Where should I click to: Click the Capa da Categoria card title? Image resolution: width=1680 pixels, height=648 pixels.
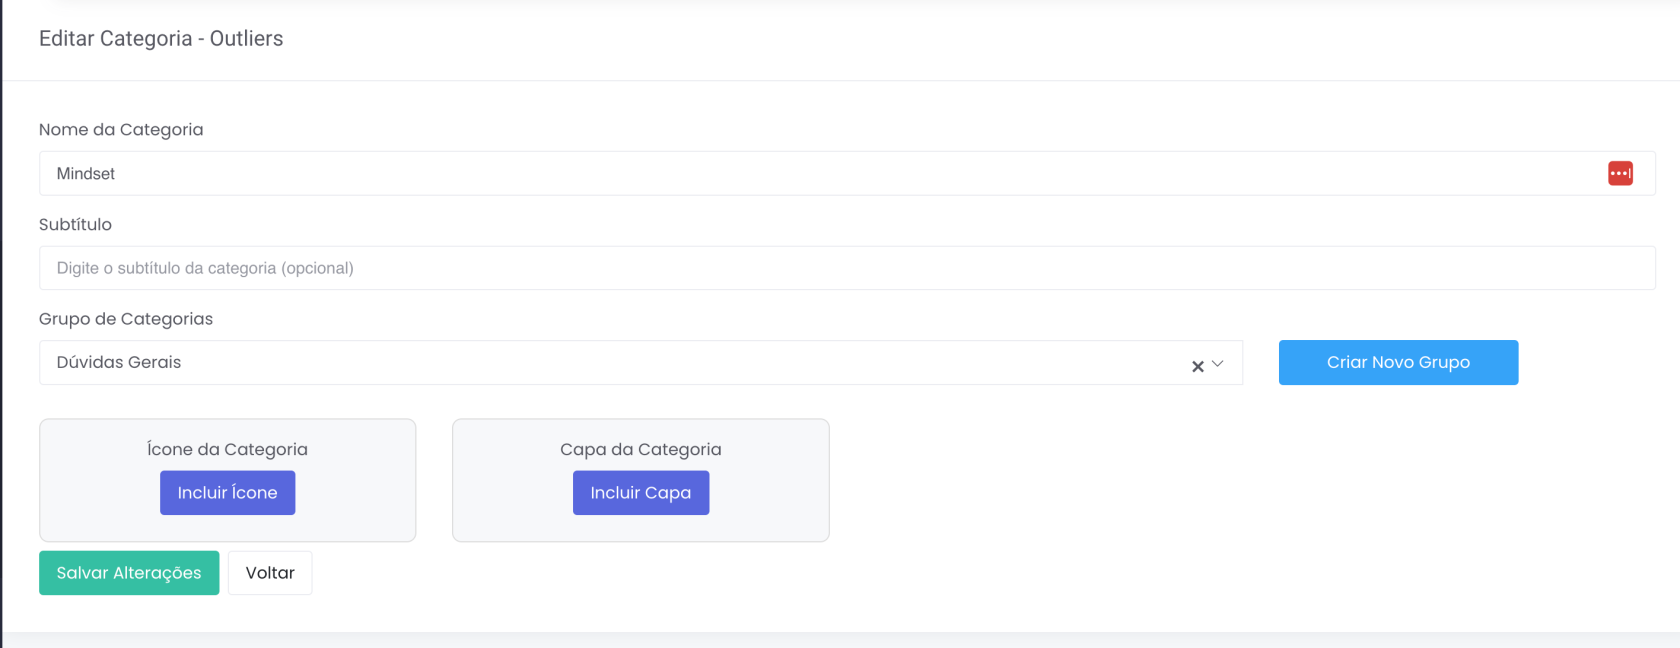[640, 450]
